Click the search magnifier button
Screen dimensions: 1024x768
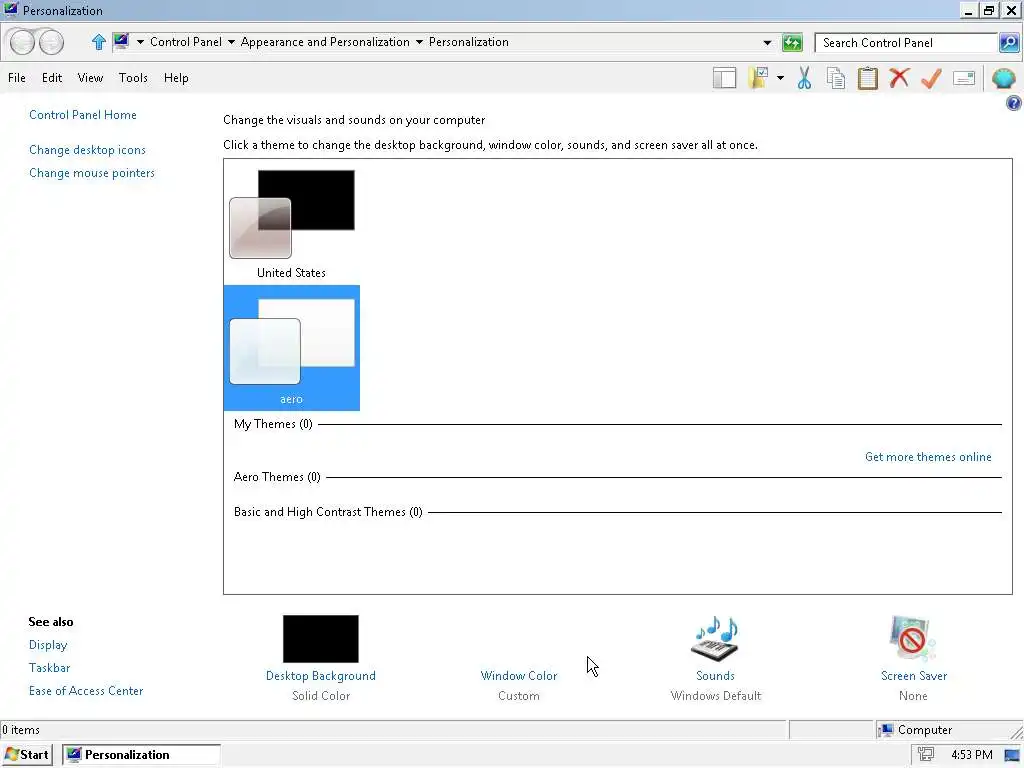click(1008, 43)
